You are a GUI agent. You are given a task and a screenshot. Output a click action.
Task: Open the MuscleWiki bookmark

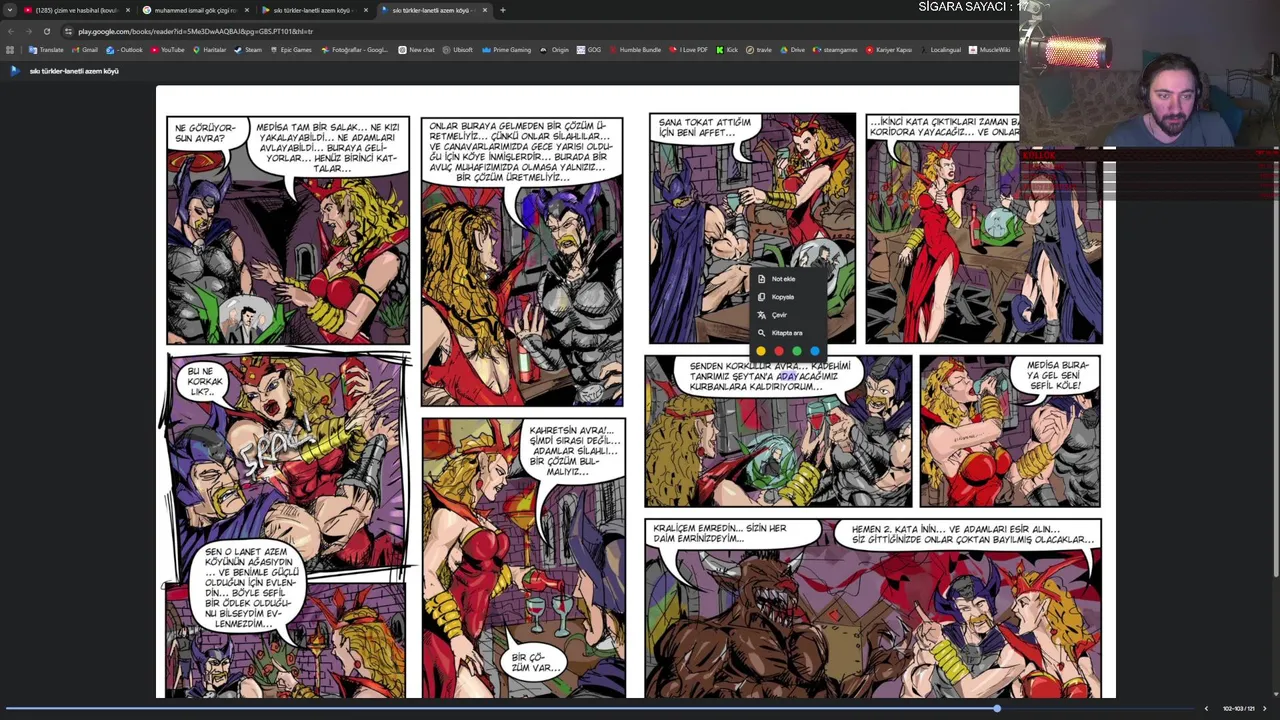pos(990,50)
